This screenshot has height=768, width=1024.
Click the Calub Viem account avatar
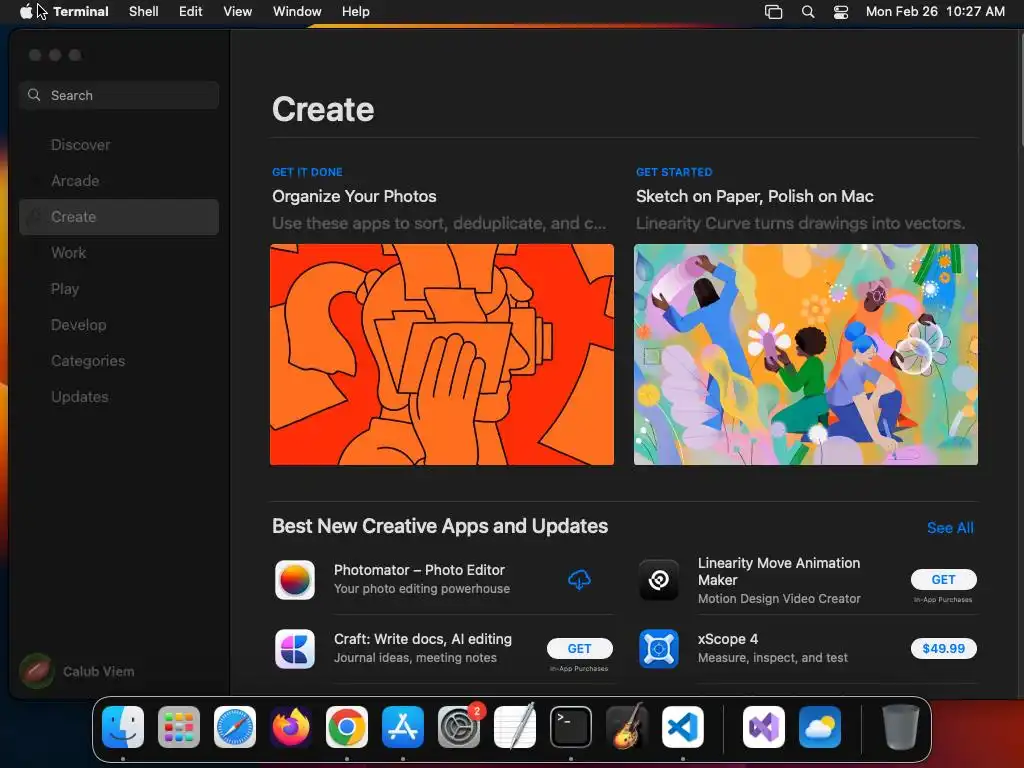point(37,671)
